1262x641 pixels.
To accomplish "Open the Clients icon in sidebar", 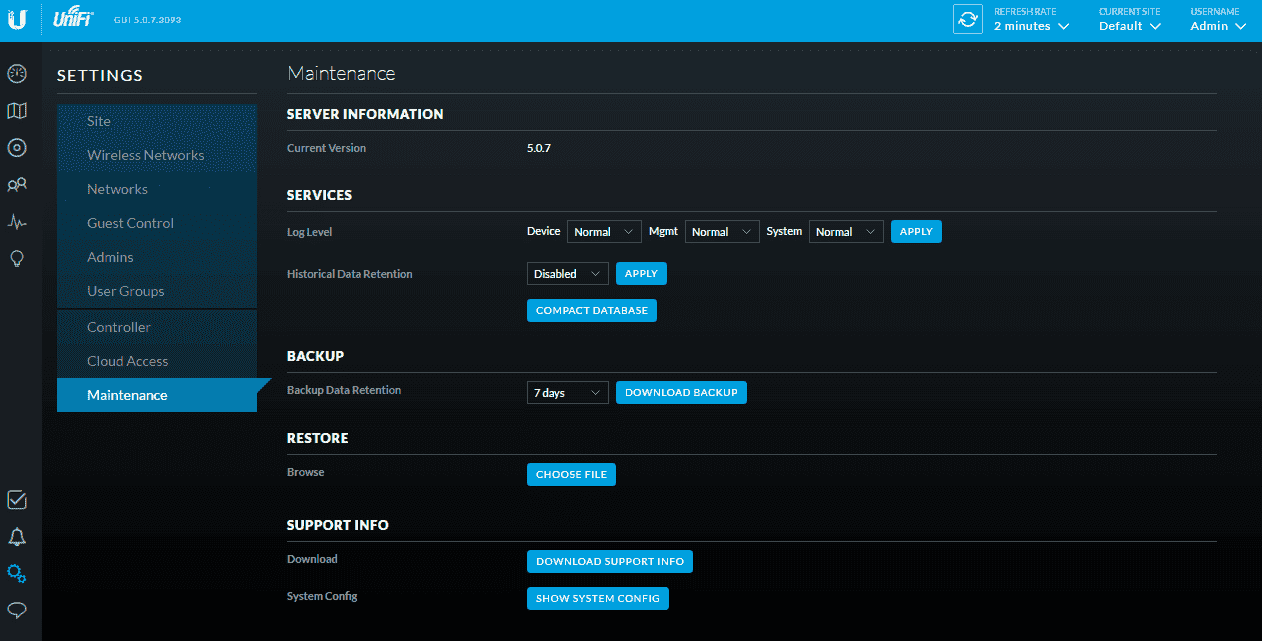I will click(x=17, y=185).
